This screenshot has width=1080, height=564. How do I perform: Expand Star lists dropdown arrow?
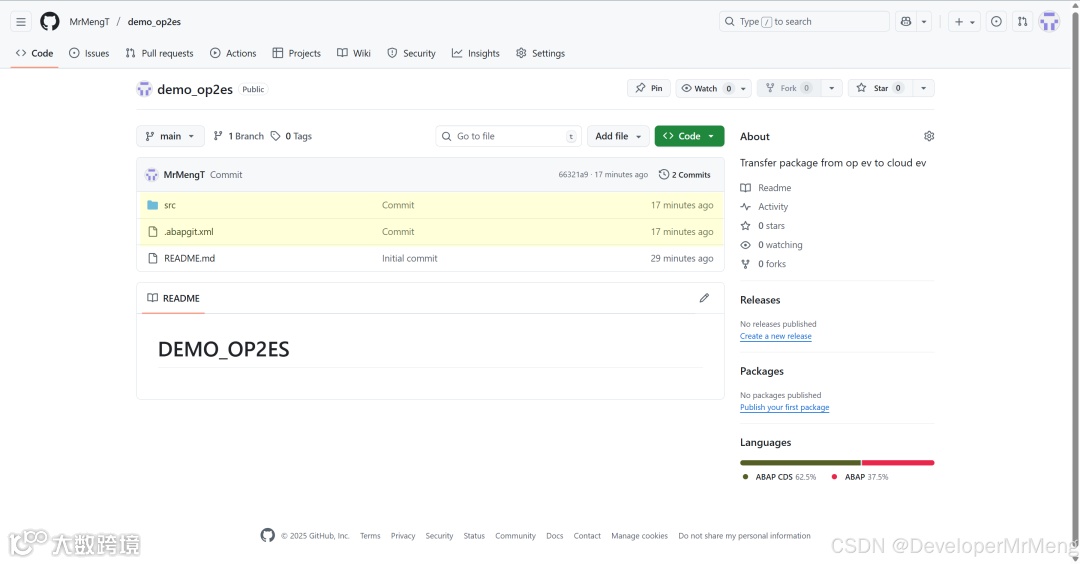924,88
